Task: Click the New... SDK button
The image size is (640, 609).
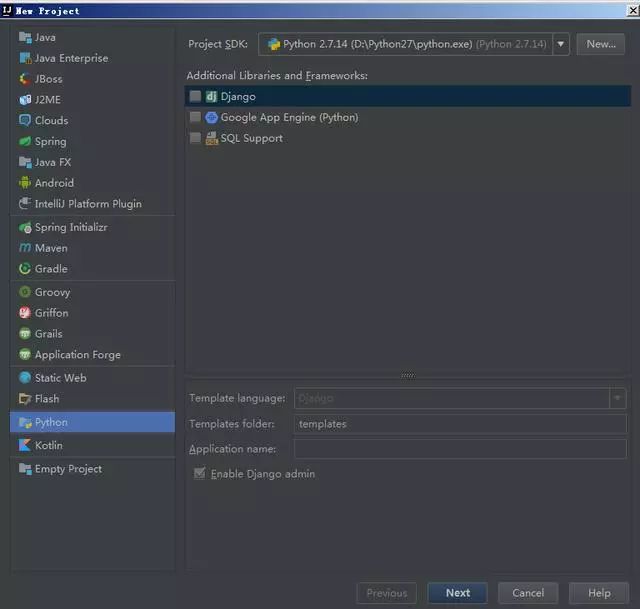Action: click(x=601, y=44)
